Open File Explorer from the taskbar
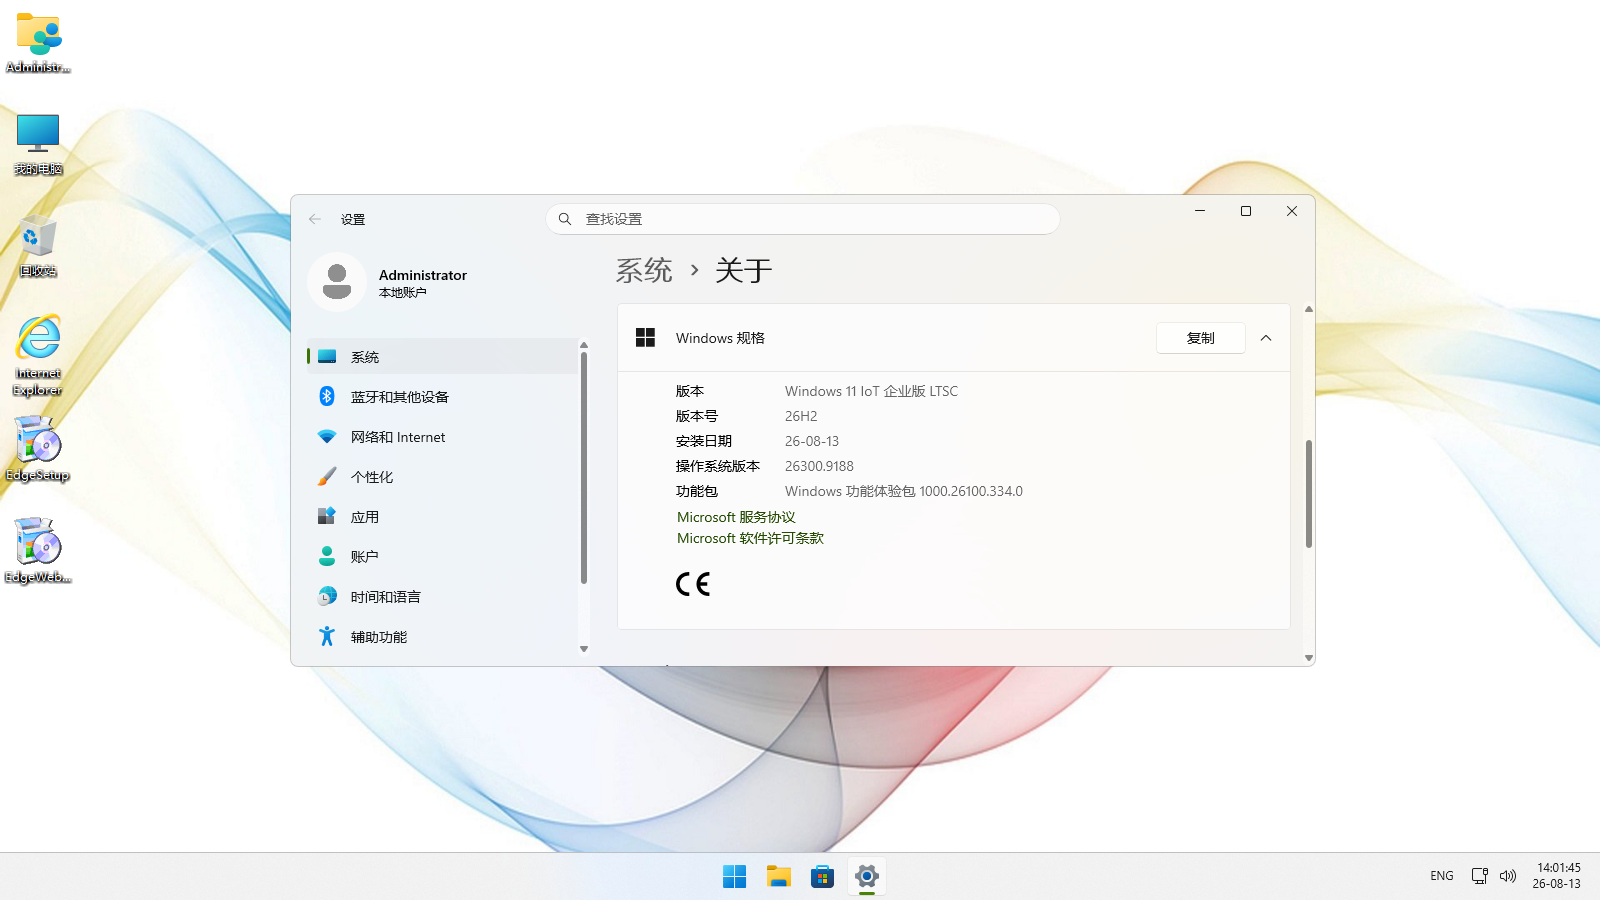 (x=778, y=877)
